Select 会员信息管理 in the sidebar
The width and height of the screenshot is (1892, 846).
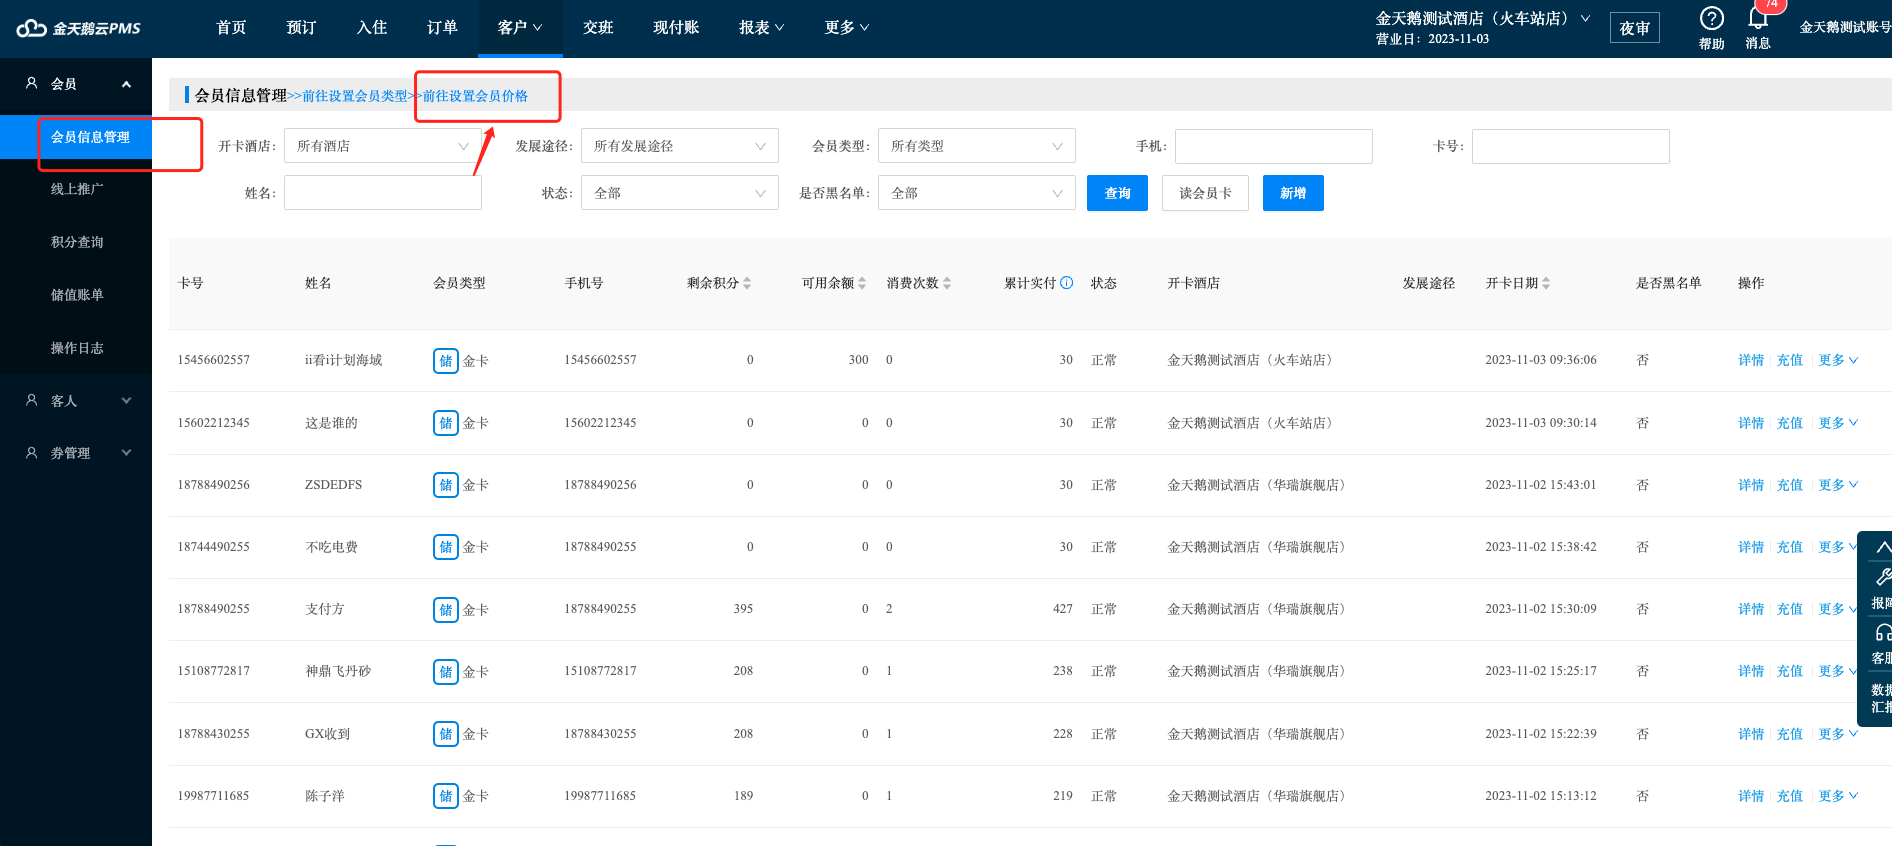coord(76,137)
